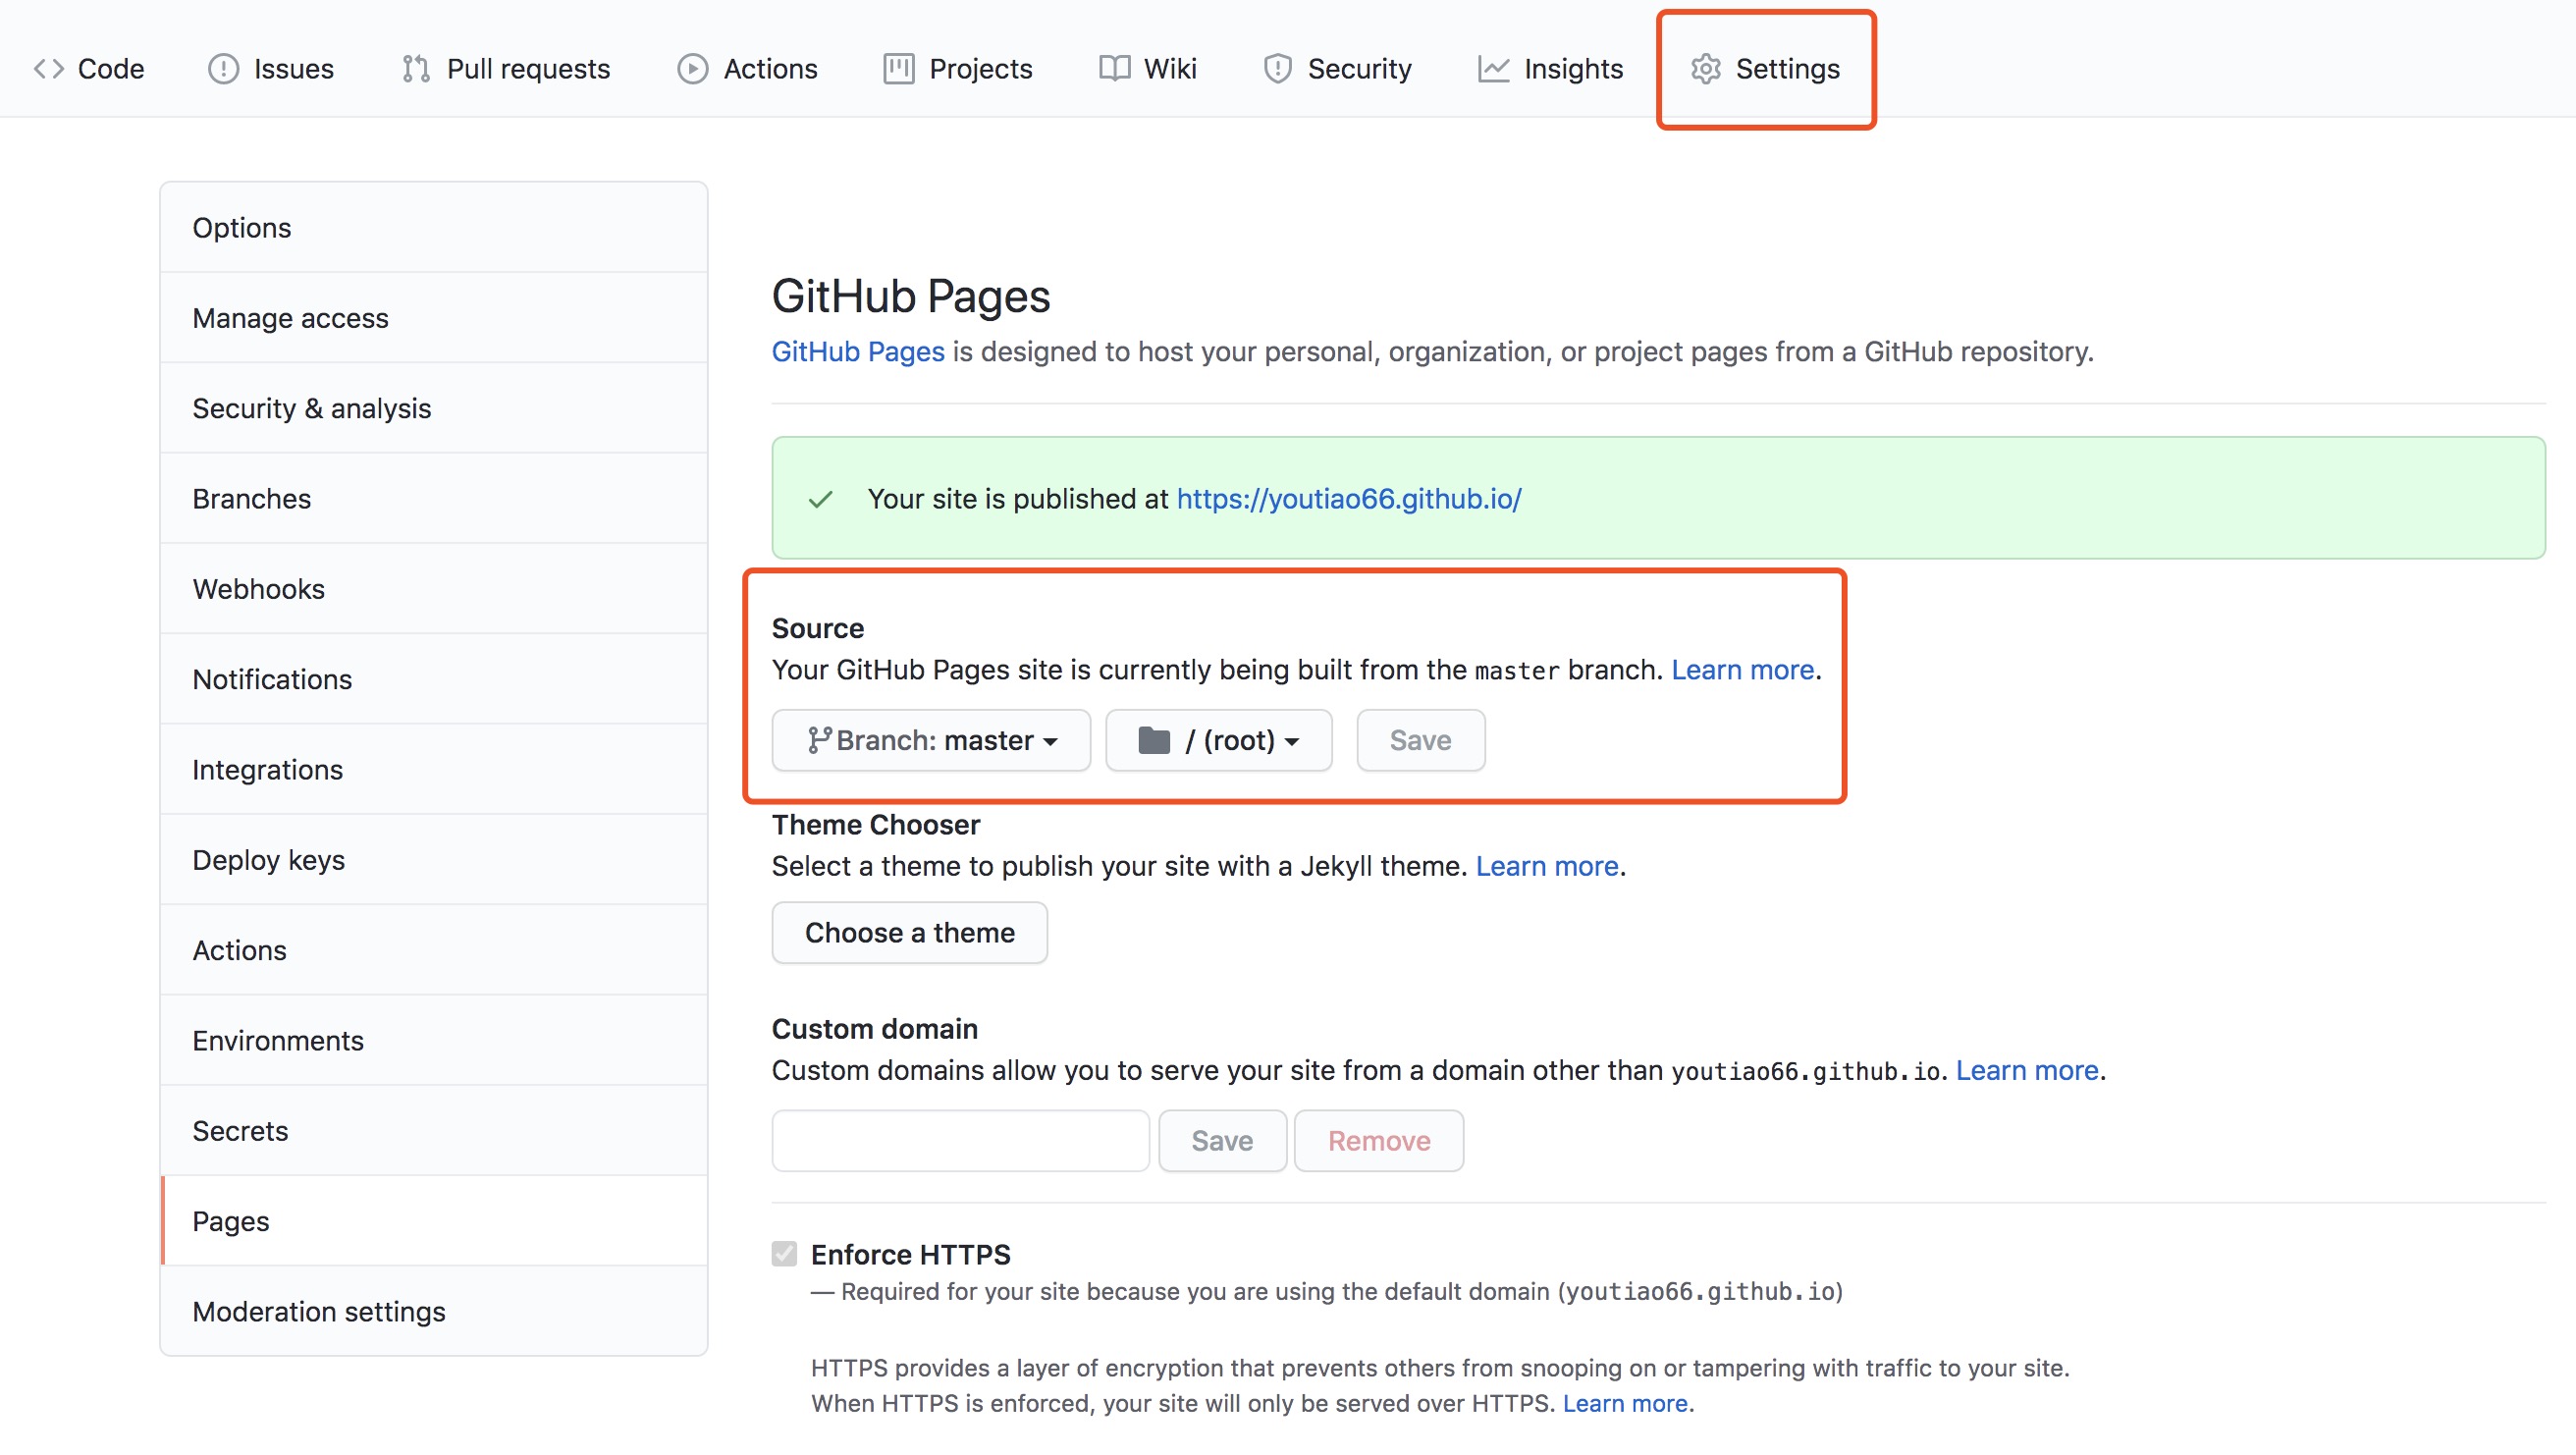This screenshot has width=2576, height=1455.
Task: Click the Wiki book icon
Action: (x=1114, y=69)
